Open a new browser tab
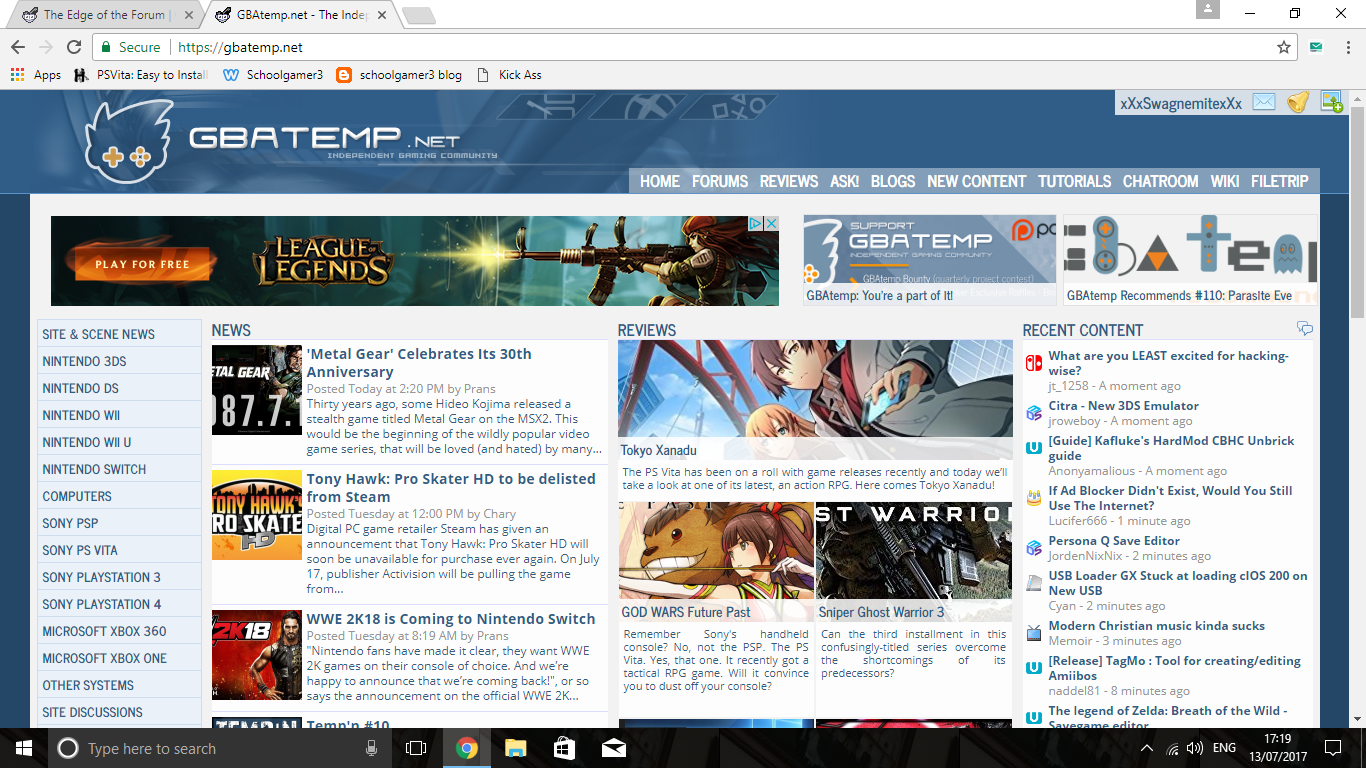 coord(418,15)
